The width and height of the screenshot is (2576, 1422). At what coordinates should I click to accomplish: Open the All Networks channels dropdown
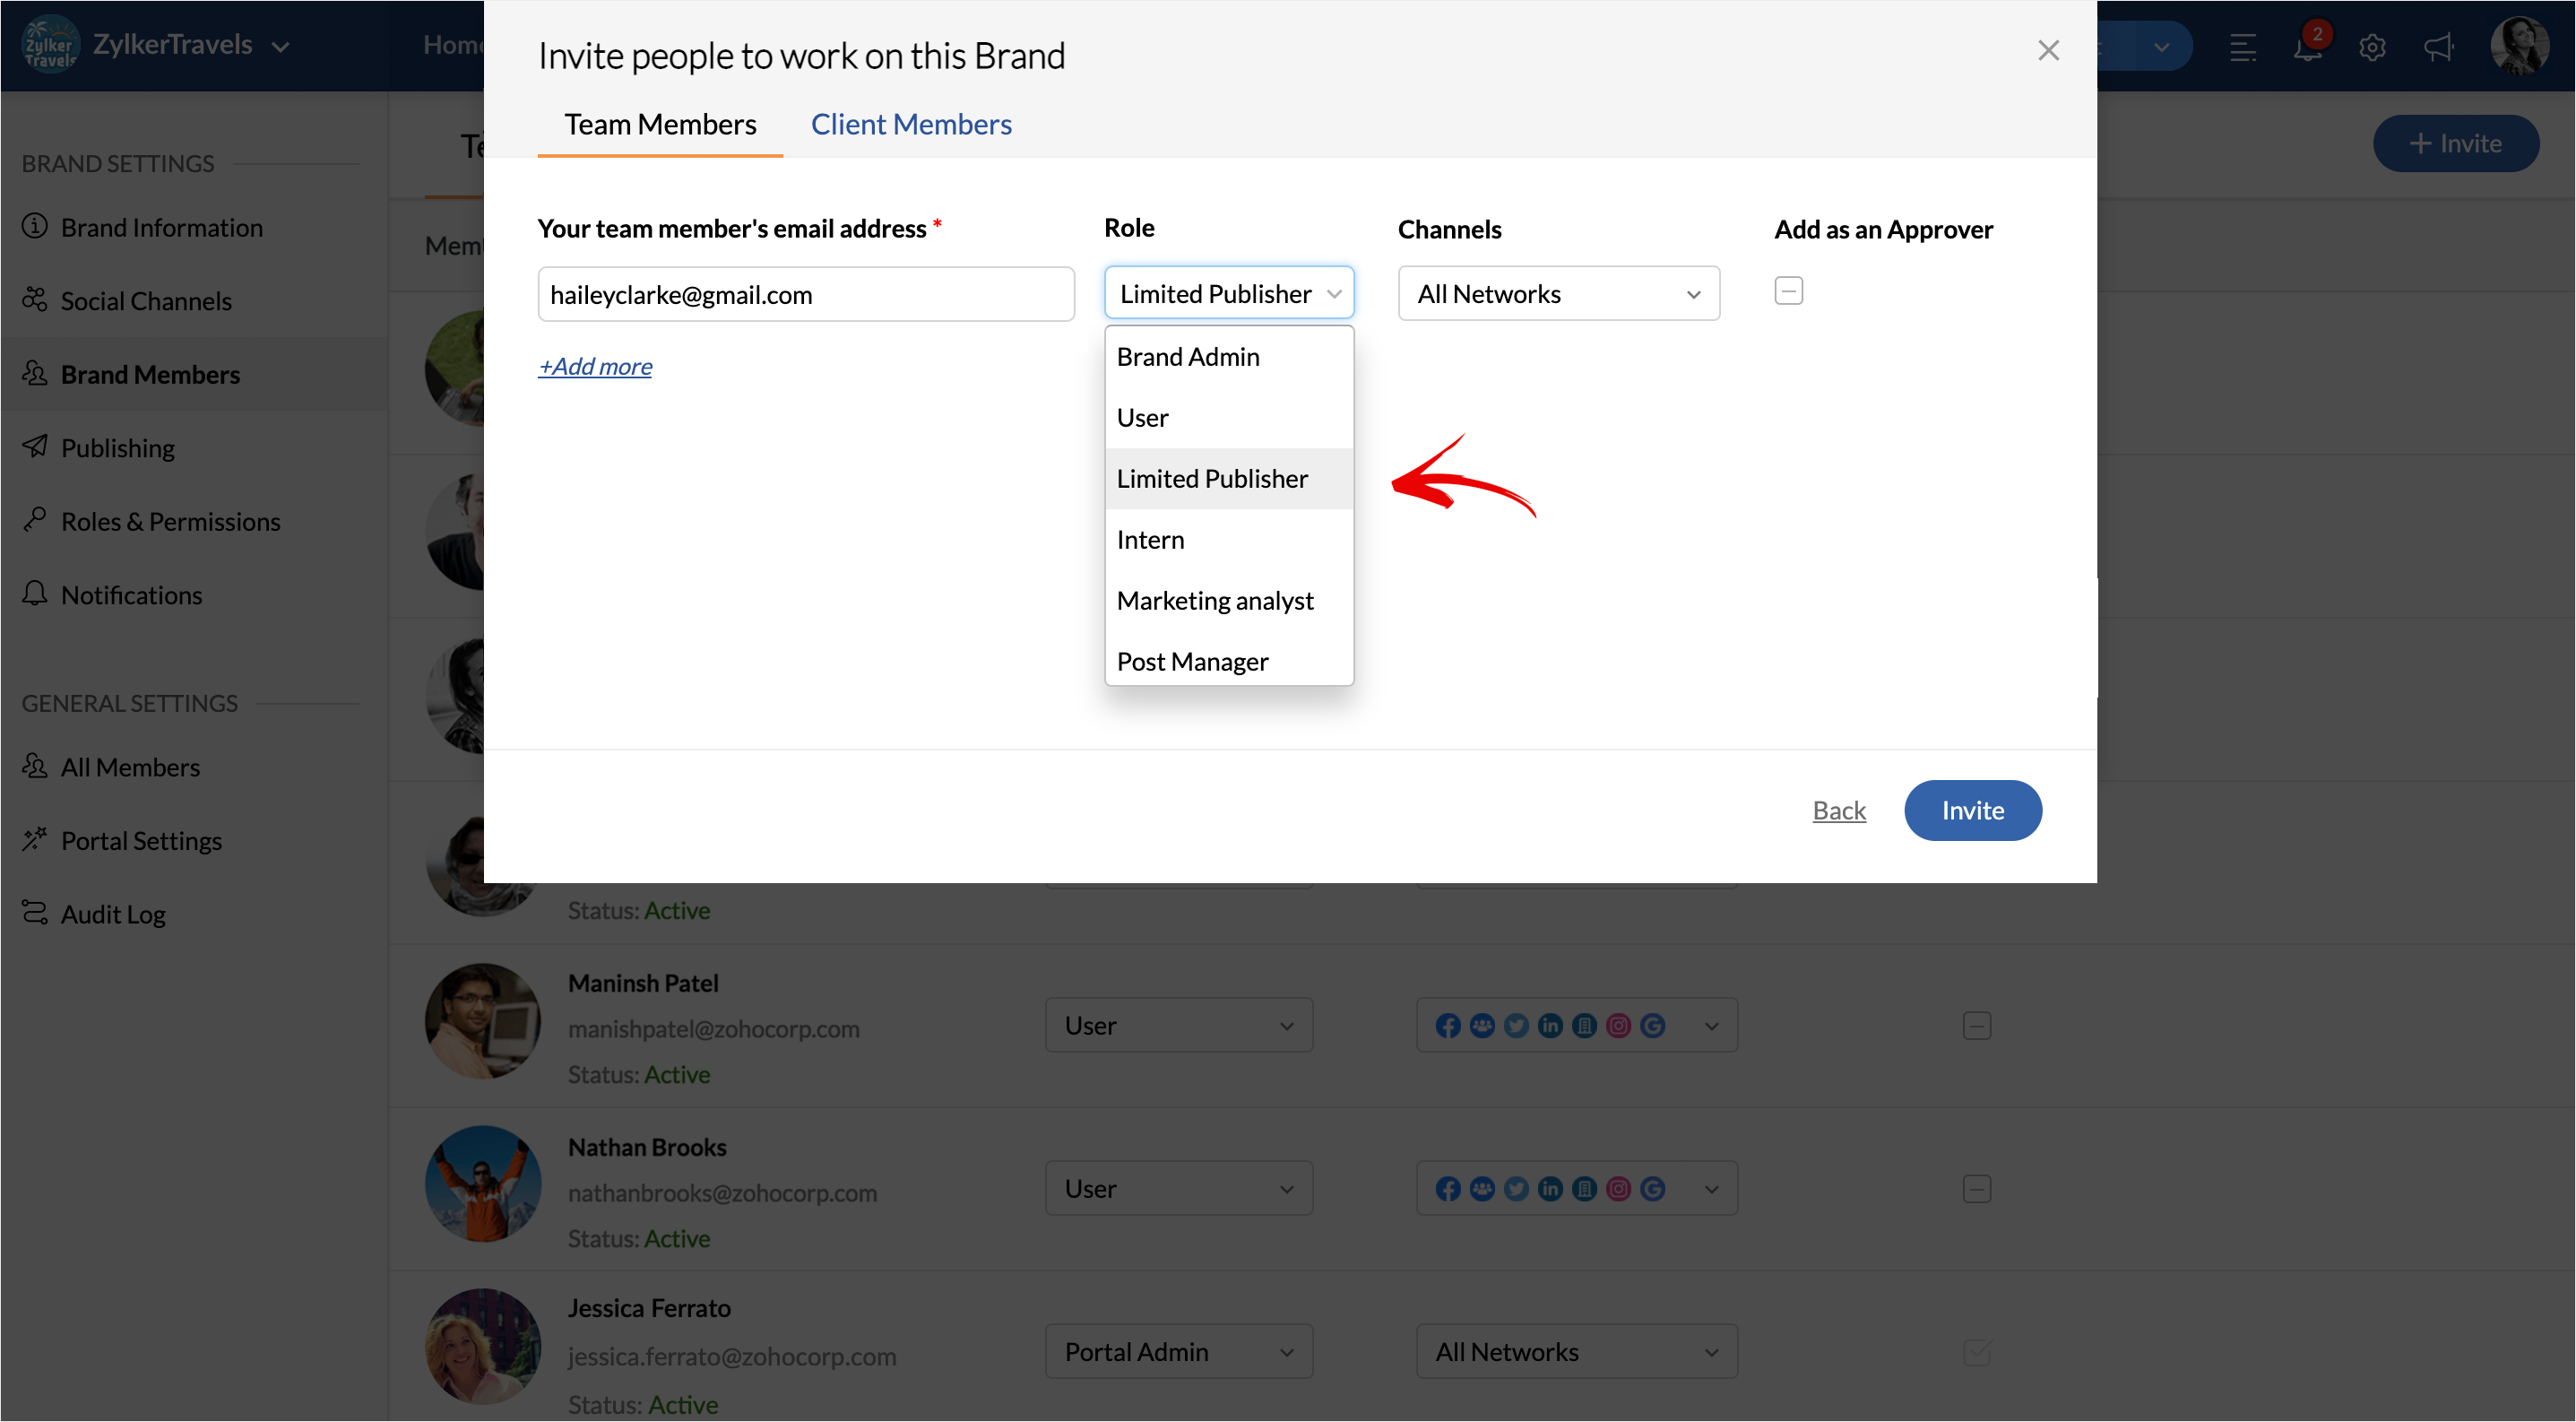[x=1558, y=293]
